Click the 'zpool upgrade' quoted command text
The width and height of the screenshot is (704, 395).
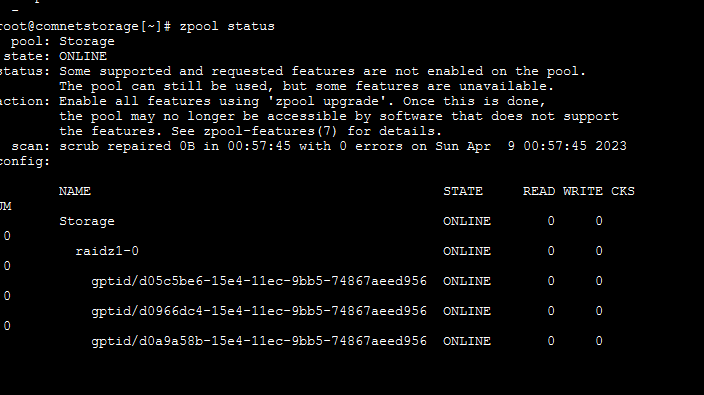point(327,101)
